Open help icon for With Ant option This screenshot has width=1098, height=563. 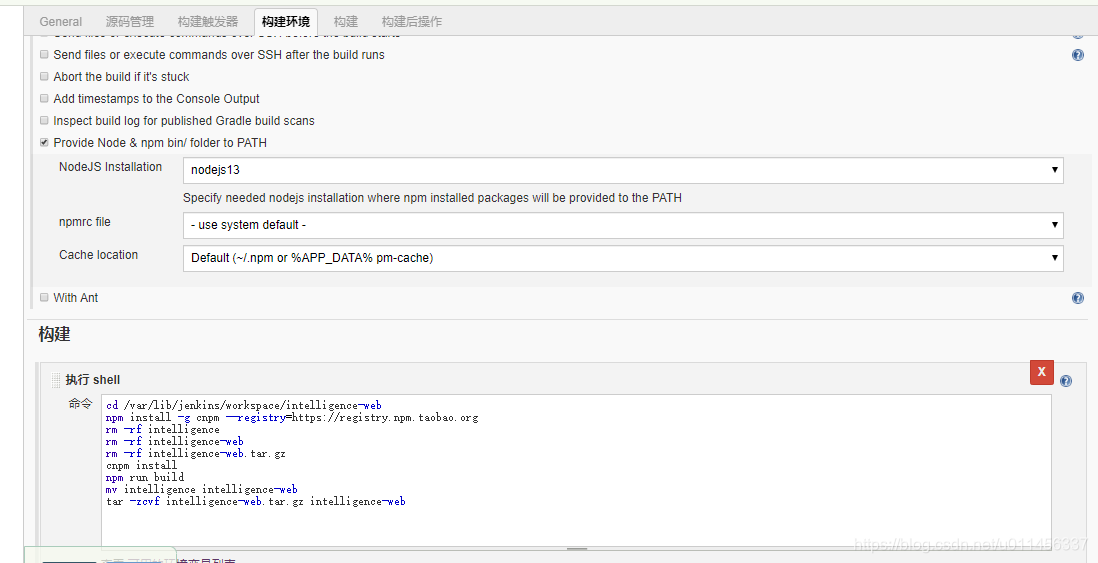(1078, 298)
